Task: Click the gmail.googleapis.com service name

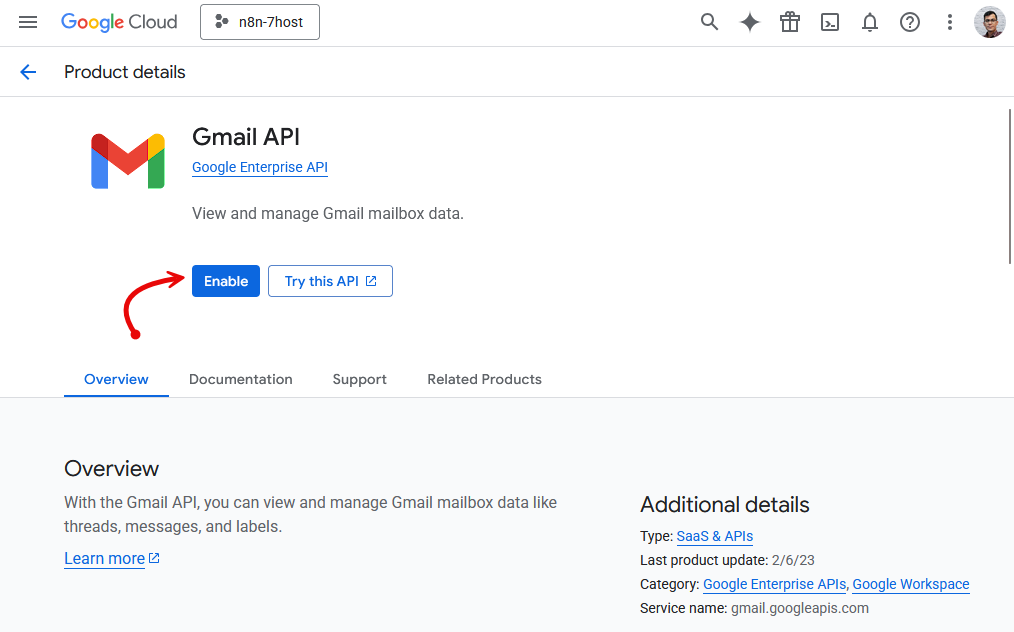Action: [x=799, y=608]
